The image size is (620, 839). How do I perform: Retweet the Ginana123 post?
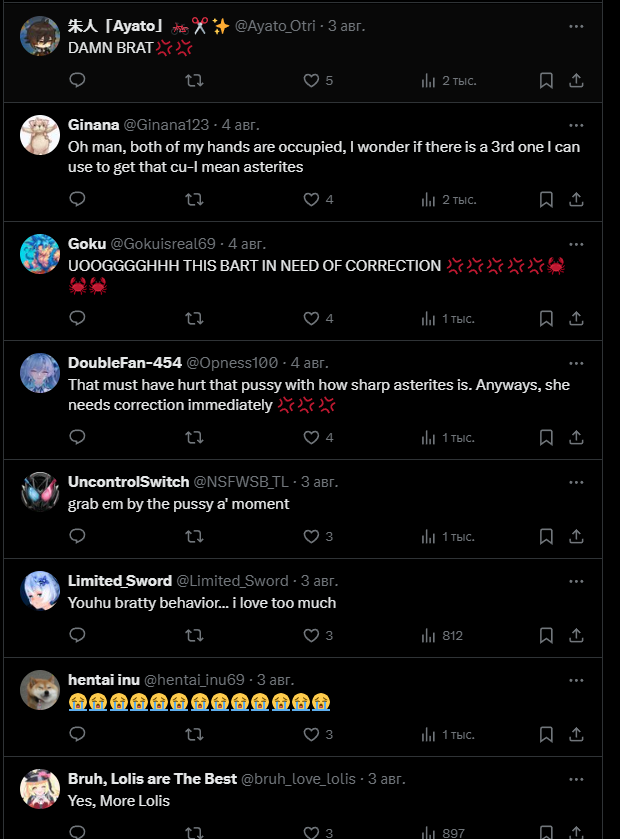(194, 200)
